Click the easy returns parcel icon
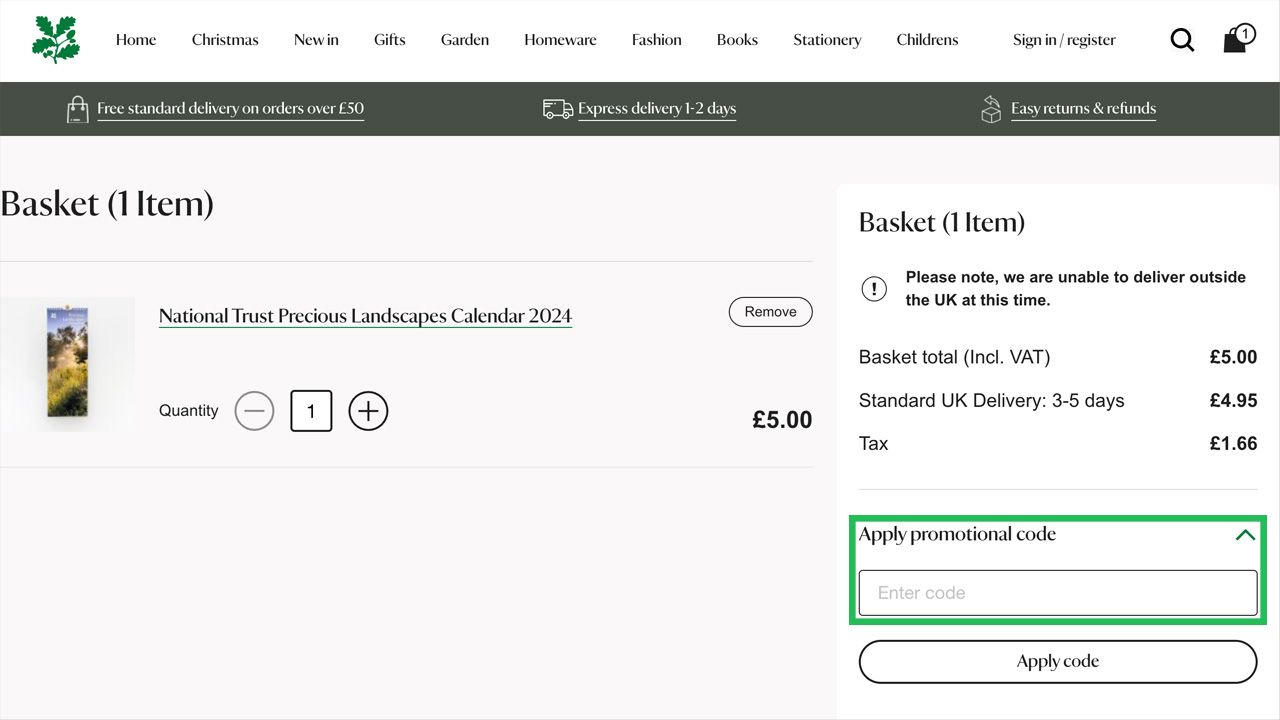This screenshot has width=1280, height=720. click(991, 108)
